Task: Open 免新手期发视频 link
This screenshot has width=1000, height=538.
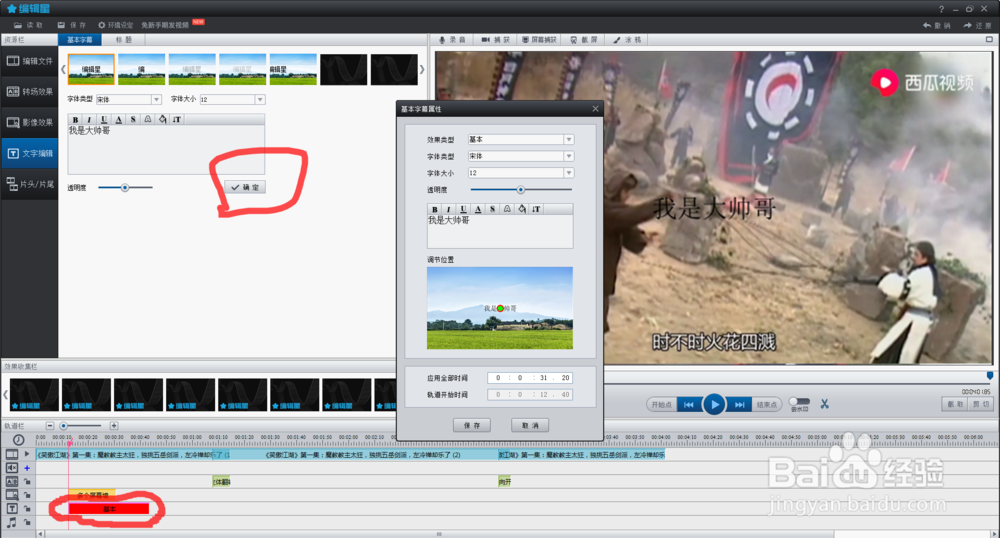Action: pyautogui.click(x=165, y=25)
